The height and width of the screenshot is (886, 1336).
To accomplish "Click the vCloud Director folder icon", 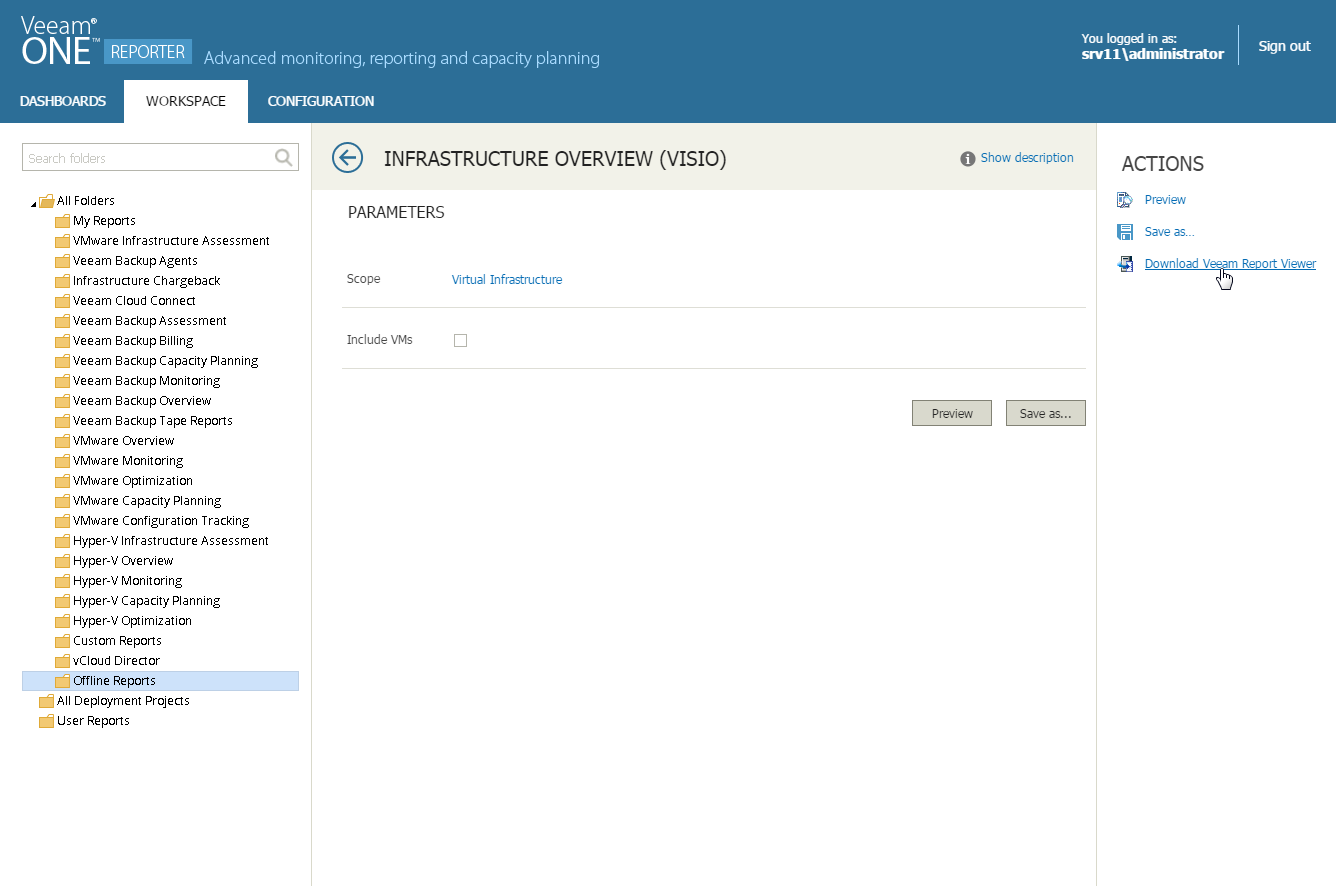I will [x=62, y=661].
